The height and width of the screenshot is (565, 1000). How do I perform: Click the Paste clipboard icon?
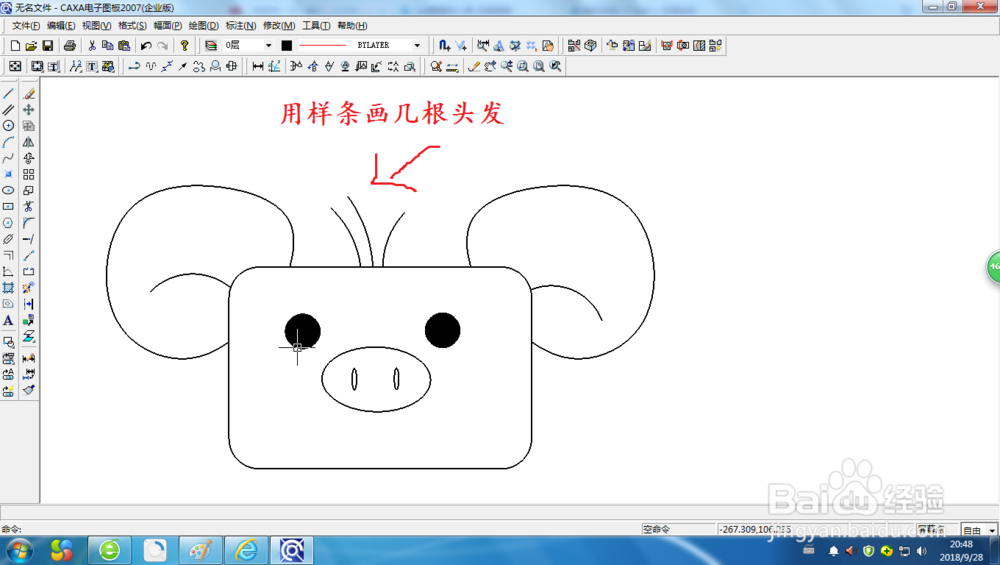tap(124, 45)
